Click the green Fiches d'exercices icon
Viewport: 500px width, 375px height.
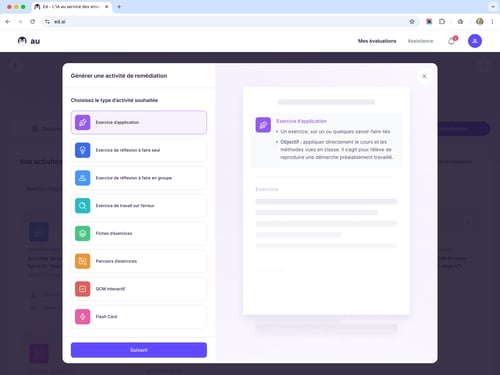pyautogui.click(x=83, y=233)
